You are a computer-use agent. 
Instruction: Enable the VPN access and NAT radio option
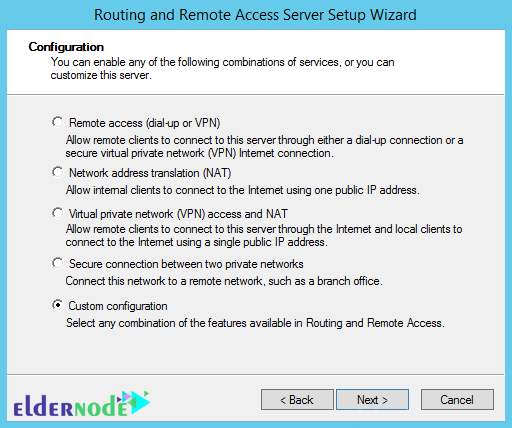pyautogui.click(x=57, y=213)
